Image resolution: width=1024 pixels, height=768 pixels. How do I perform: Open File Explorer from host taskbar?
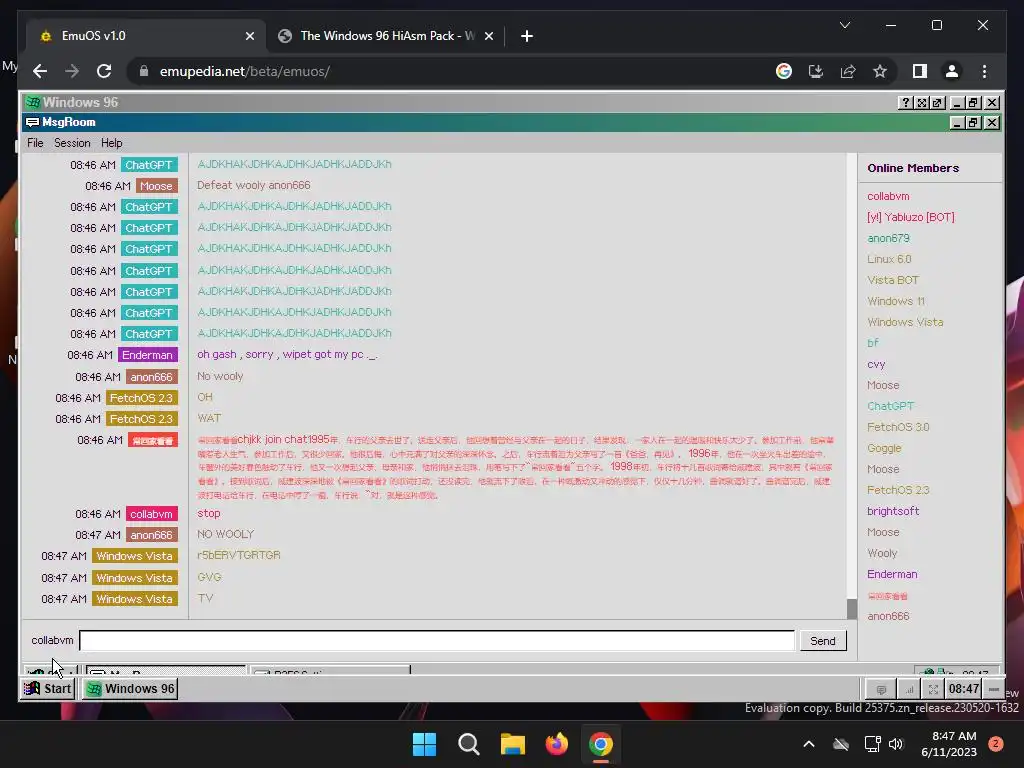click(513, 744)
